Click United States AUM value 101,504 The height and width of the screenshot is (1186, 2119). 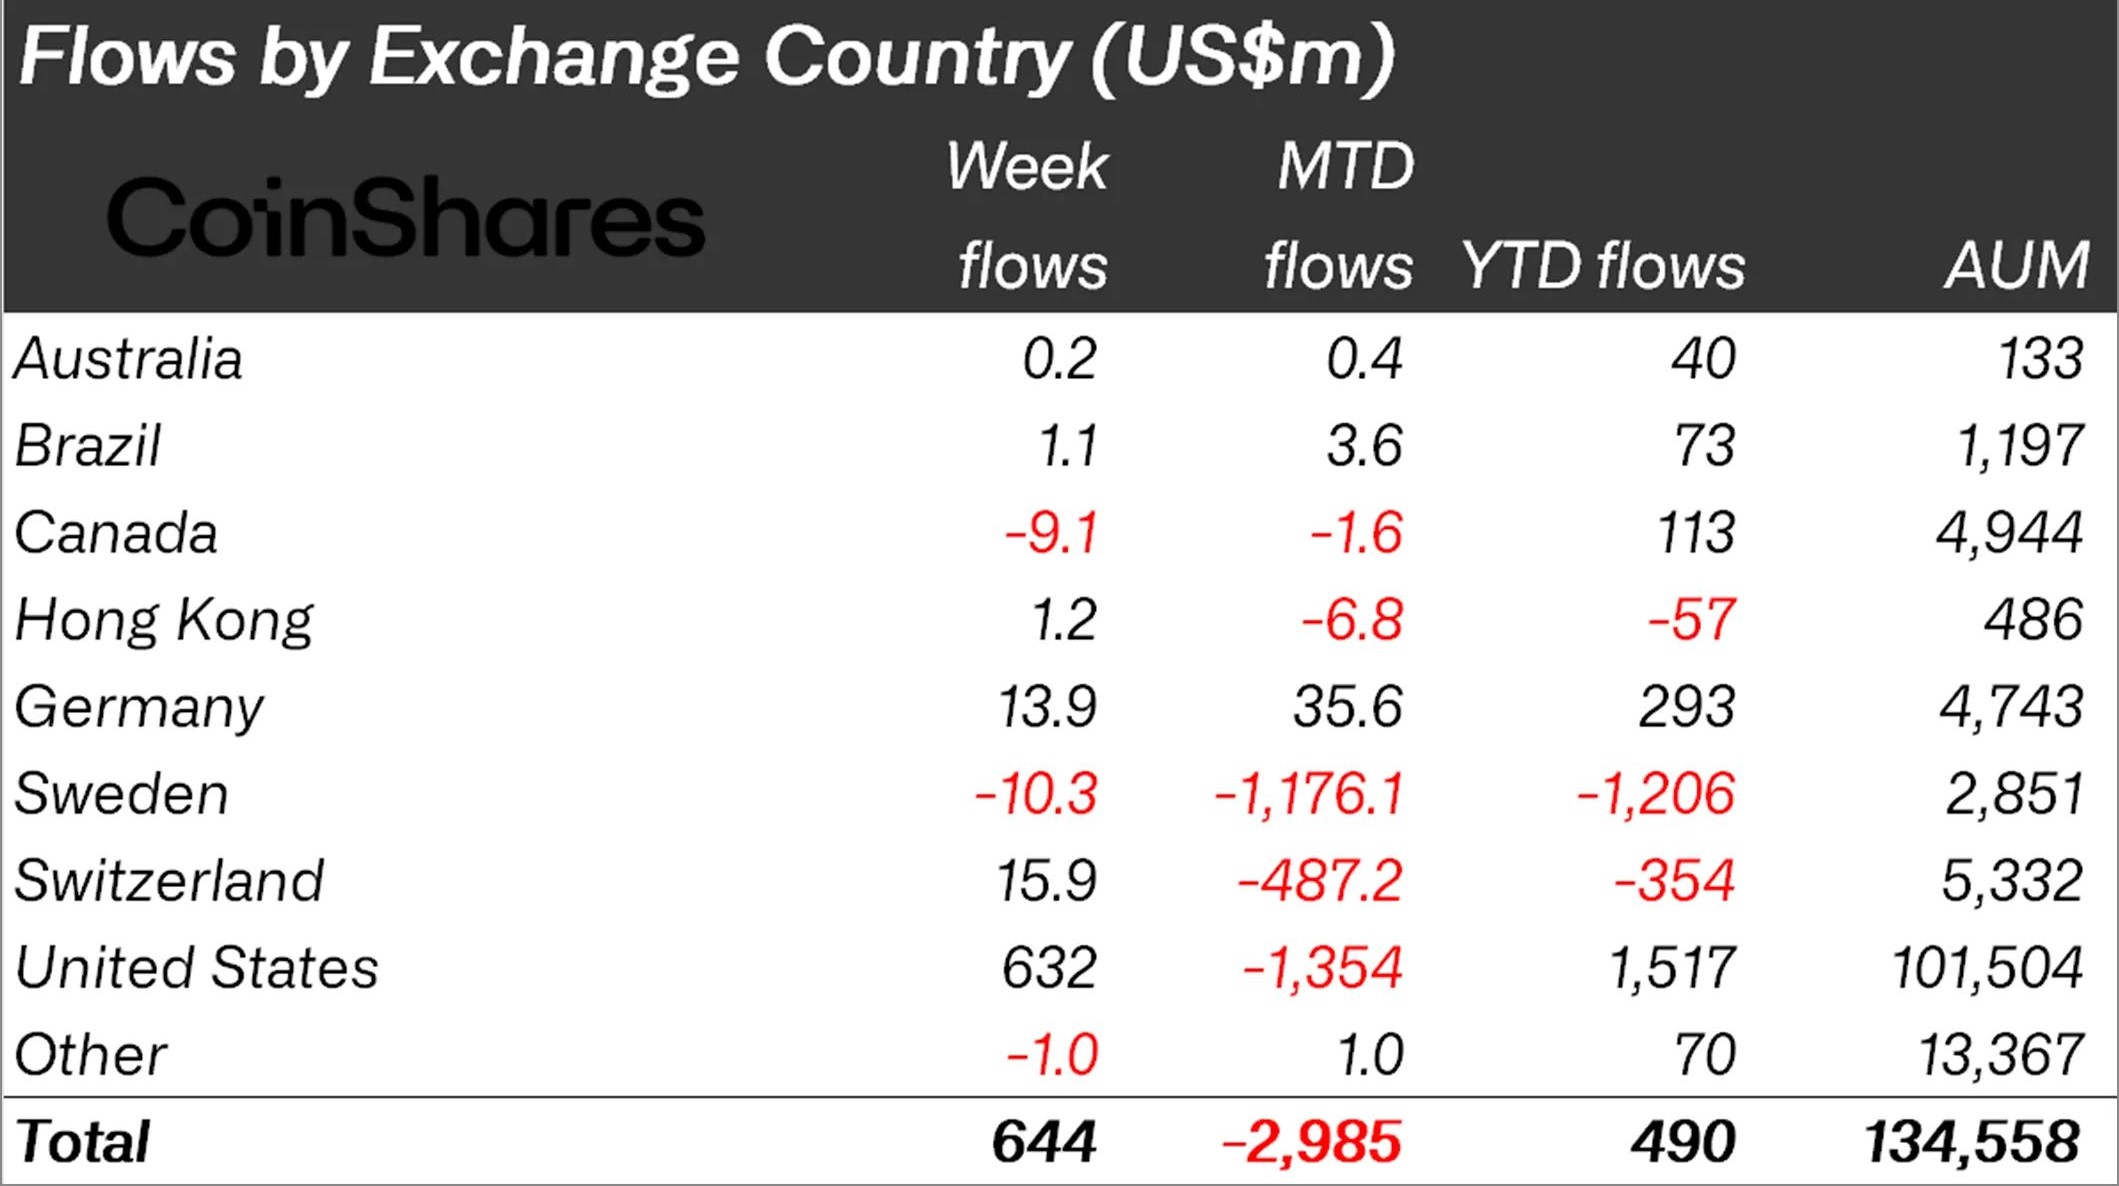click(1987, 969)
